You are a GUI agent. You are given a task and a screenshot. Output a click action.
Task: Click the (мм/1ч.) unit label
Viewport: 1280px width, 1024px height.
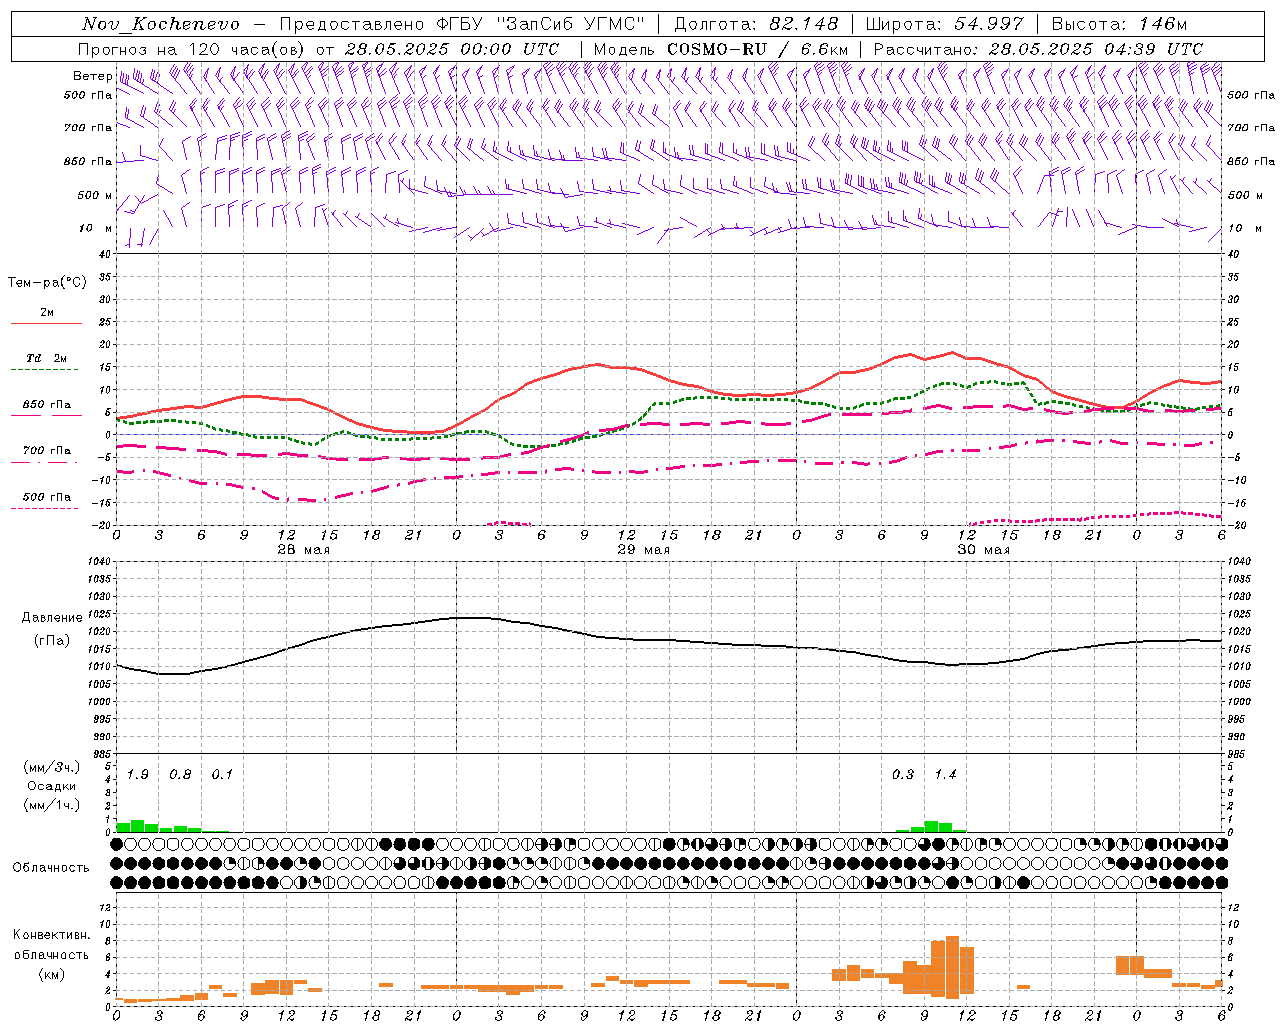click(52, 805)
